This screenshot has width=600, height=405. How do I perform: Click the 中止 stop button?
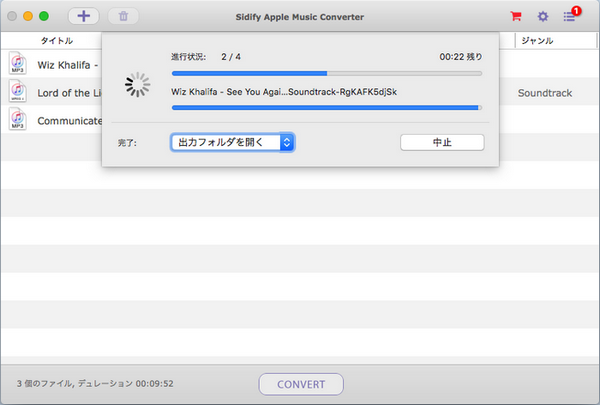(x=442, y=142)
